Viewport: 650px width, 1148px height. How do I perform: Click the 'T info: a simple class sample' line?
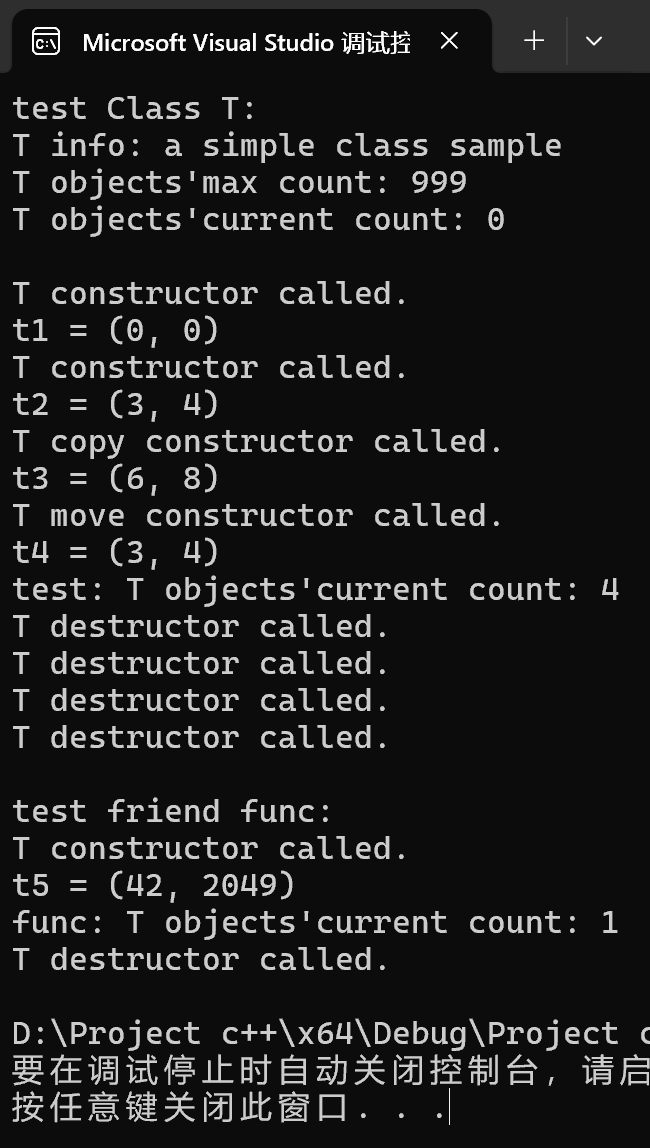pos(287,146)
